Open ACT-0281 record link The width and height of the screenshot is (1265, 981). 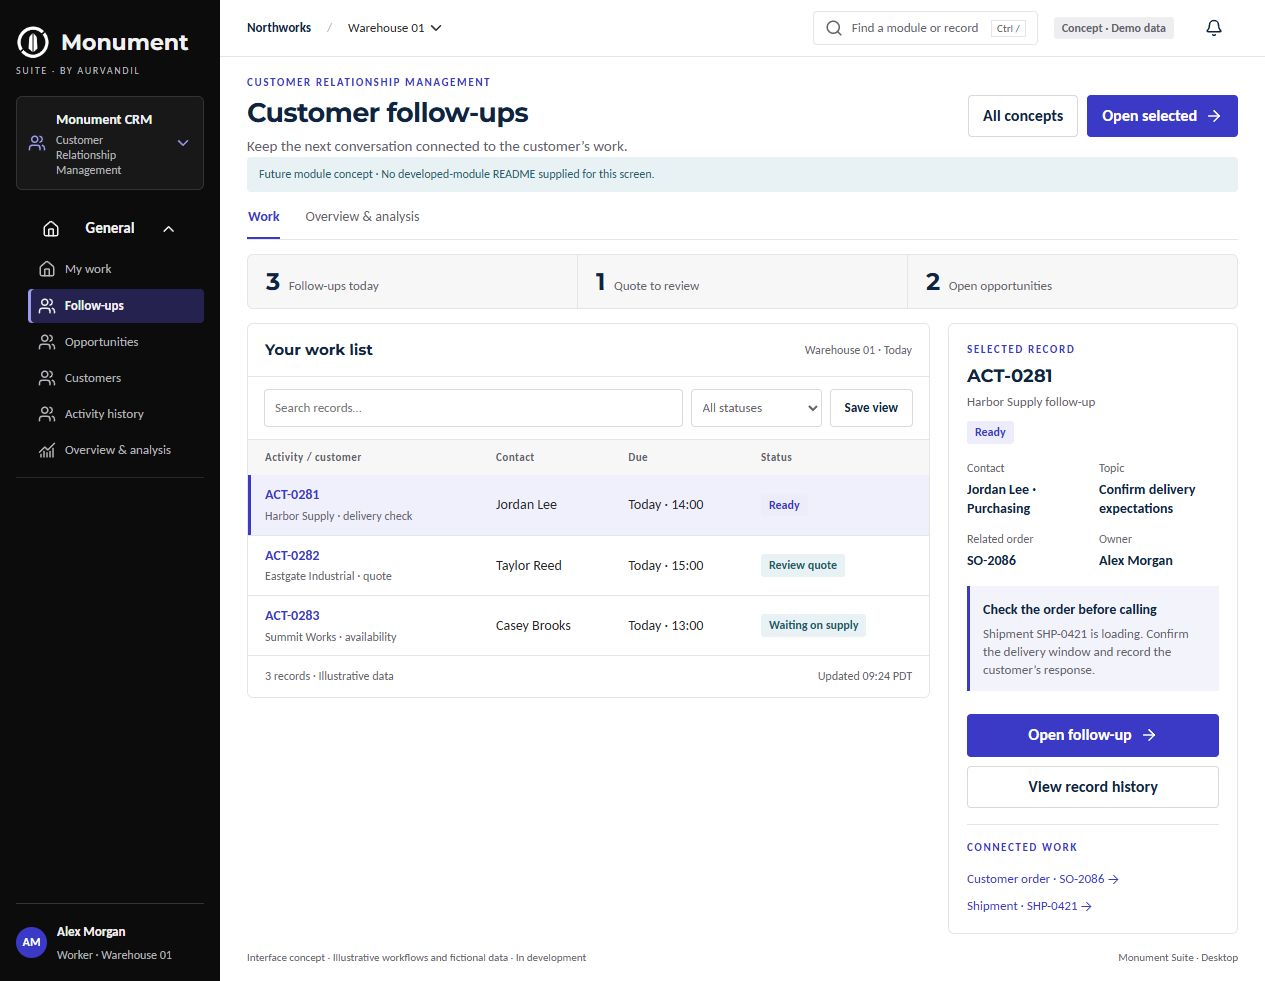(x=292, y=494)
